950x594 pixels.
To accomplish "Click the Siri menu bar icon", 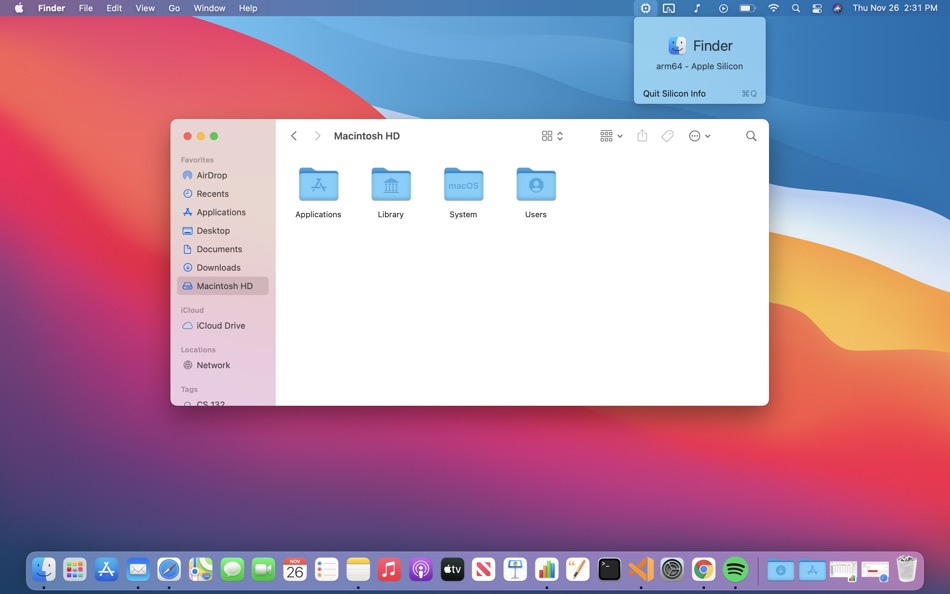I will click(837, 8).
